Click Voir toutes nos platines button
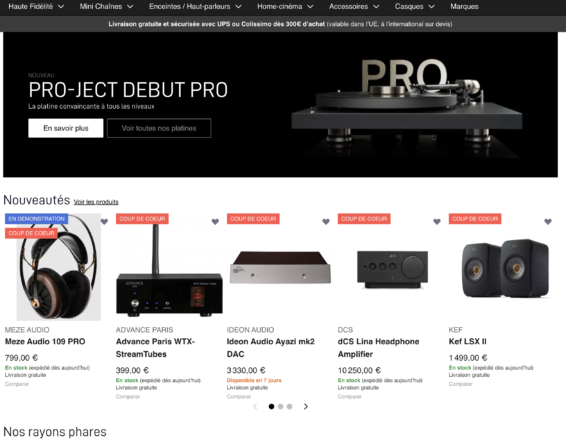Image resolution: width=566 pixels, height=440 pixels. (x=159, y=128)
